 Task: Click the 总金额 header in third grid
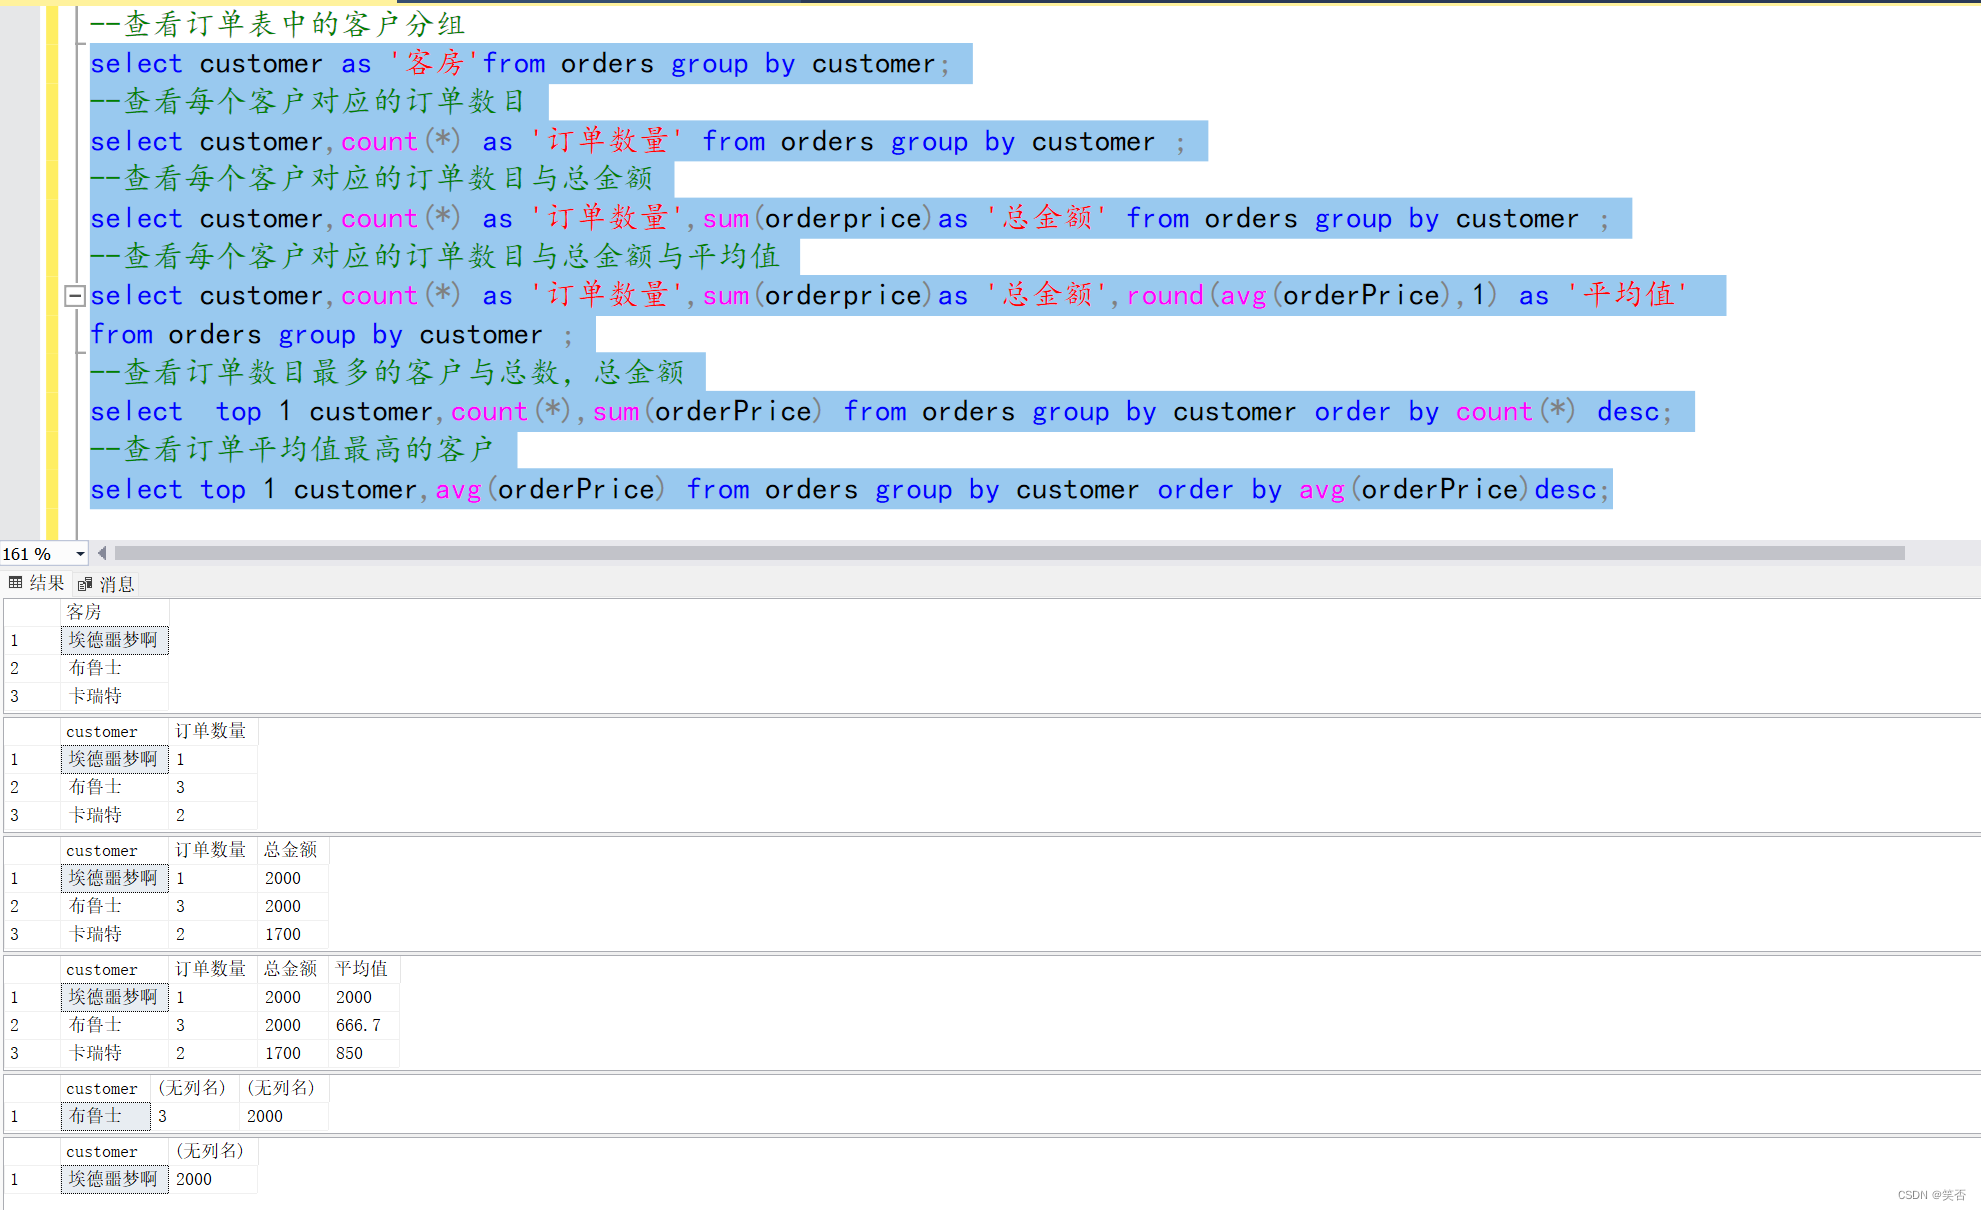click(x=291, y=850)
